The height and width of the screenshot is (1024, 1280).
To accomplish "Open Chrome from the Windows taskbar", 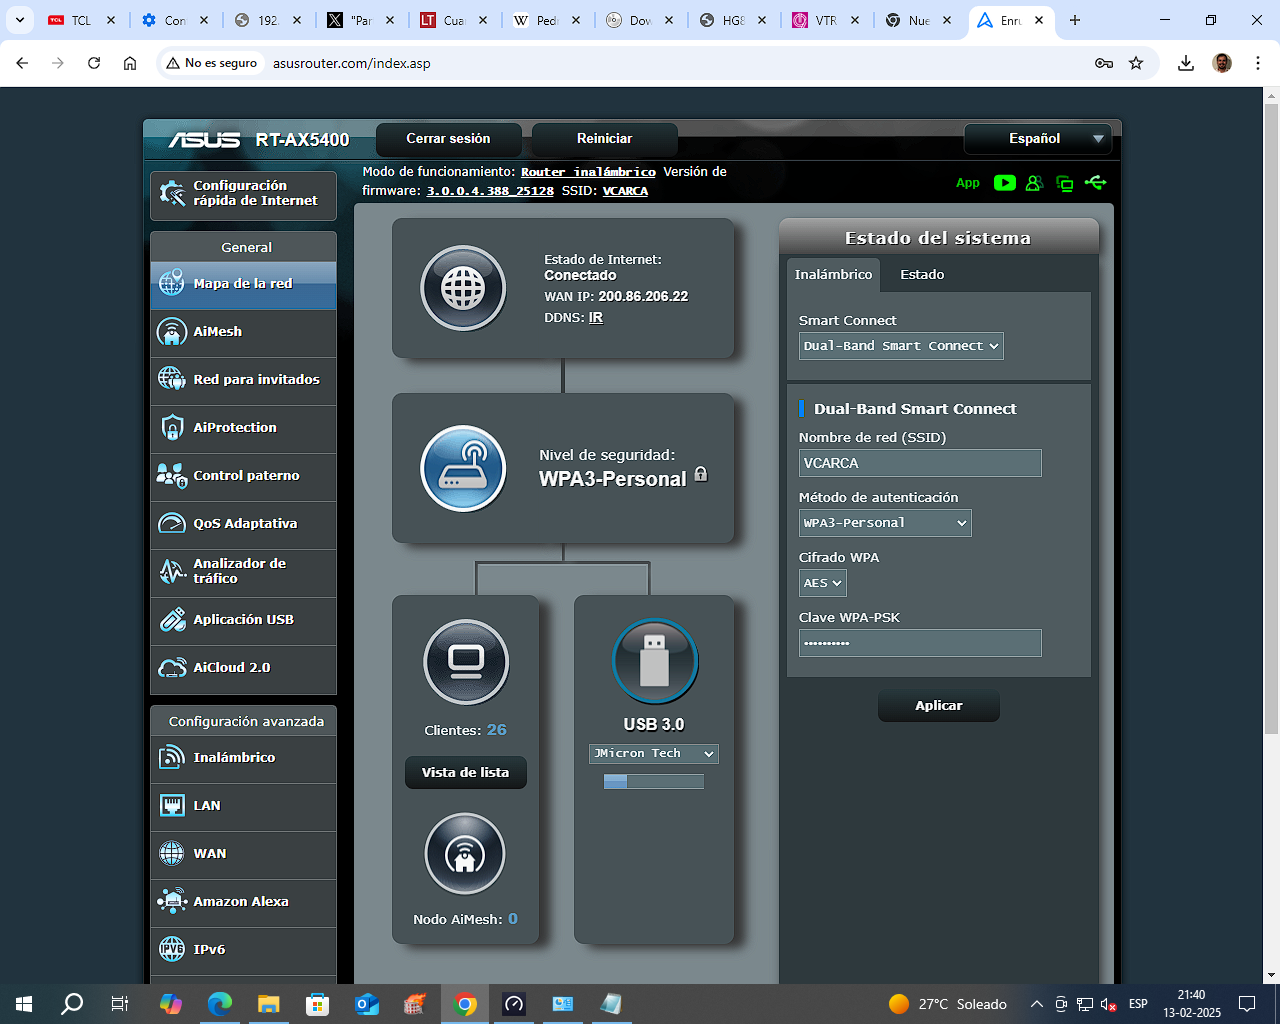I will 465,1004.
